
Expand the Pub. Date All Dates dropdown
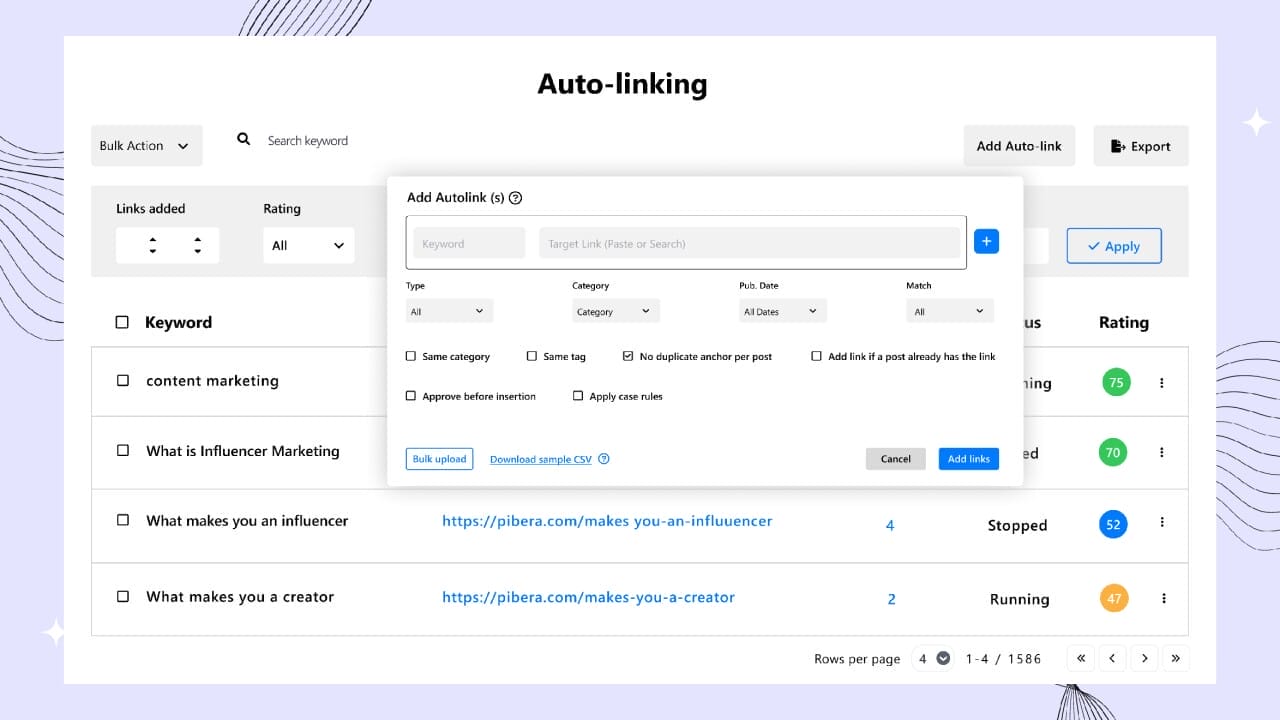782,312
